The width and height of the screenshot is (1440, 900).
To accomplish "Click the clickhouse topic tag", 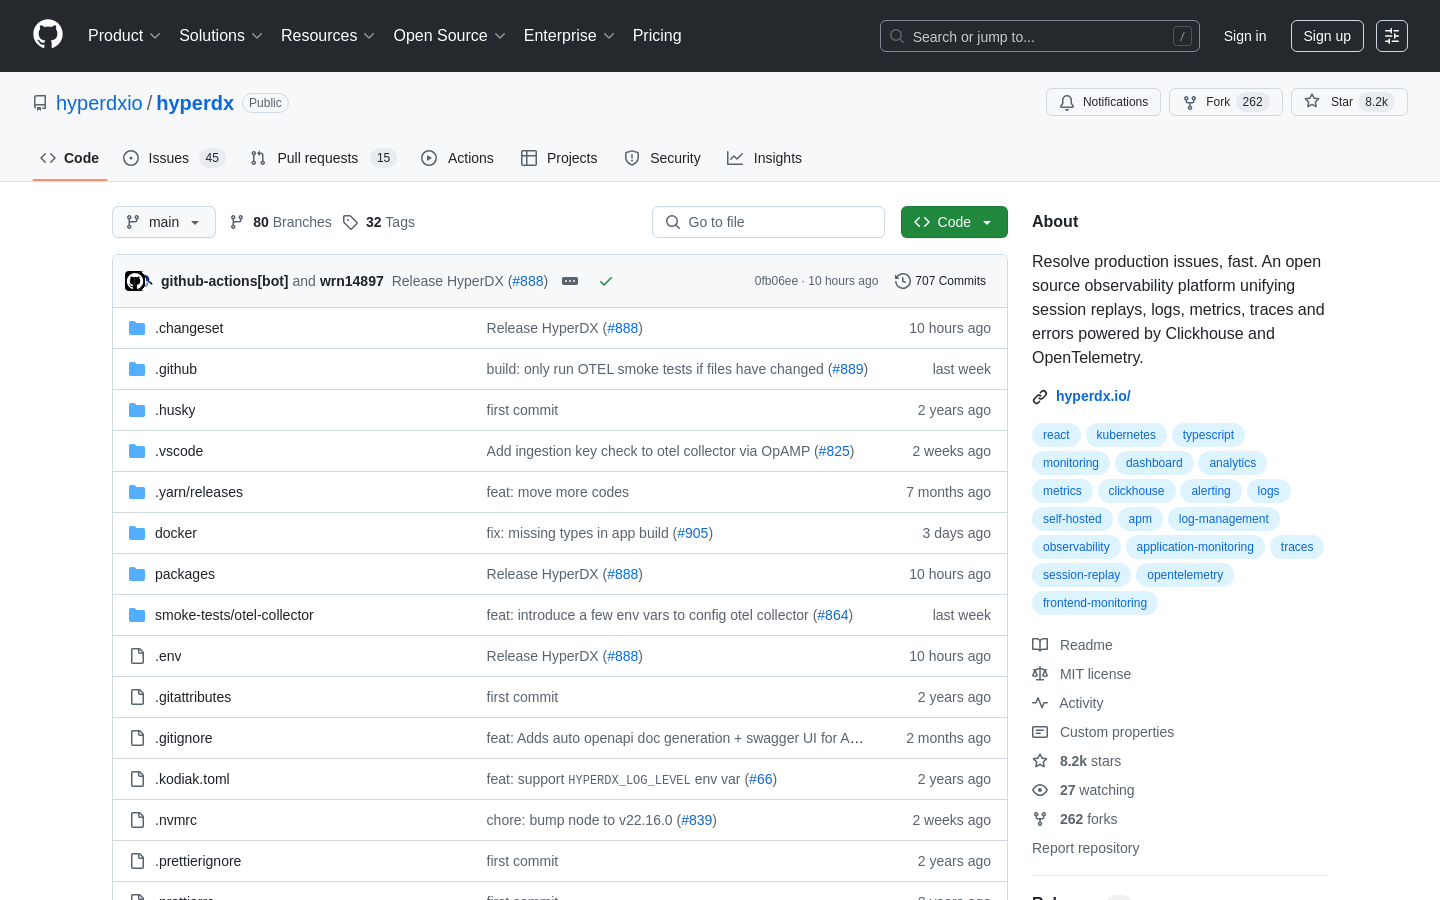I will tap(1136, 491).
